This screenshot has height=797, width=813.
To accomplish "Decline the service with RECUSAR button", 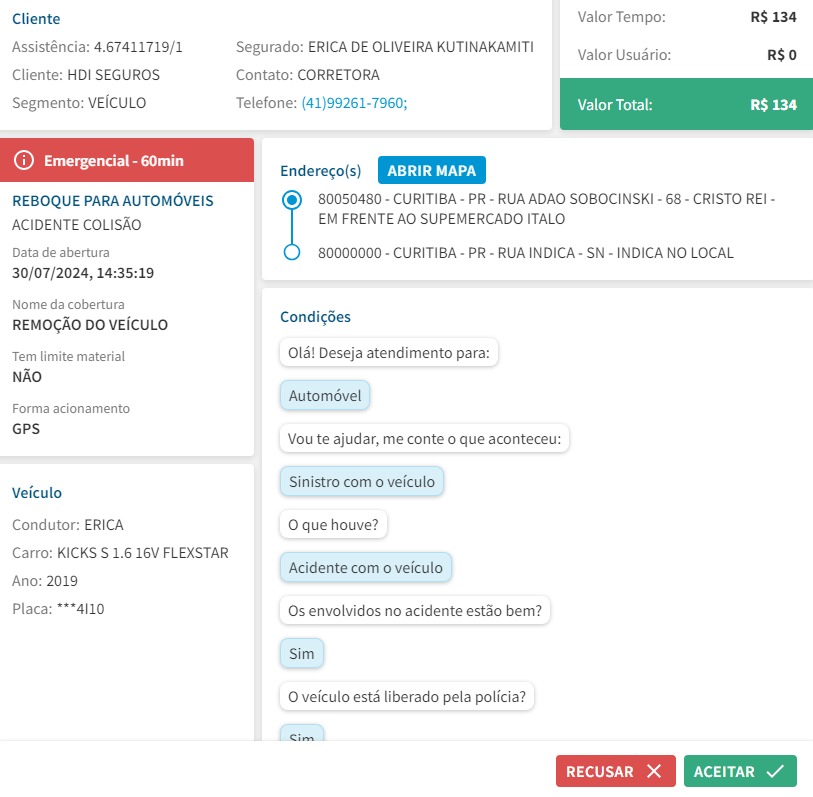I will pos(615,771).
